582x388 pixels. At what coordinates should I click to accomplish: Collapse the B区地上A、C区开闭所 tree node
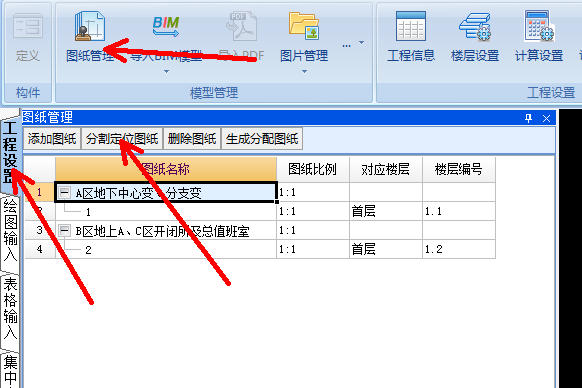65,231
